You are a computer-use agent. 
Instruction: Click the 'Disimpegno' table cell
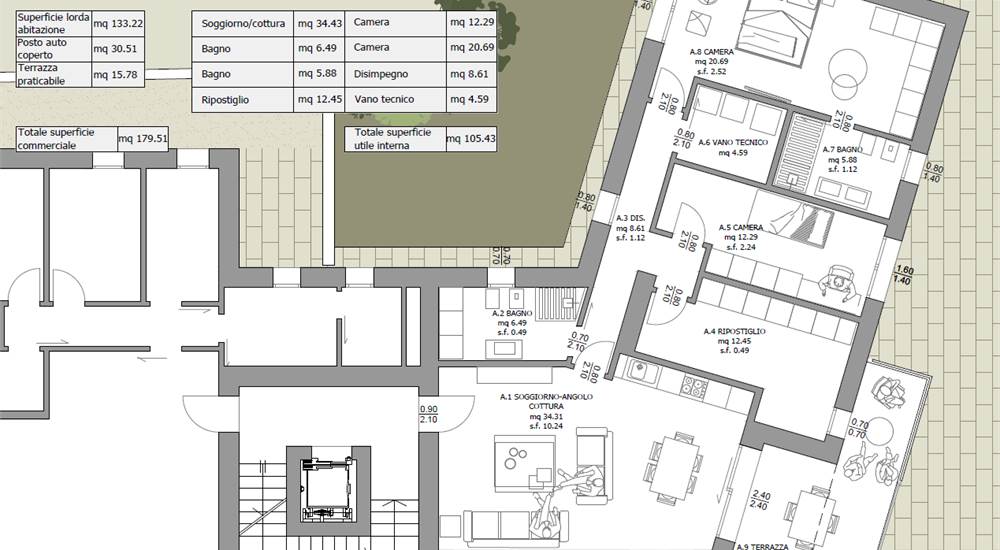pos(395,74)
